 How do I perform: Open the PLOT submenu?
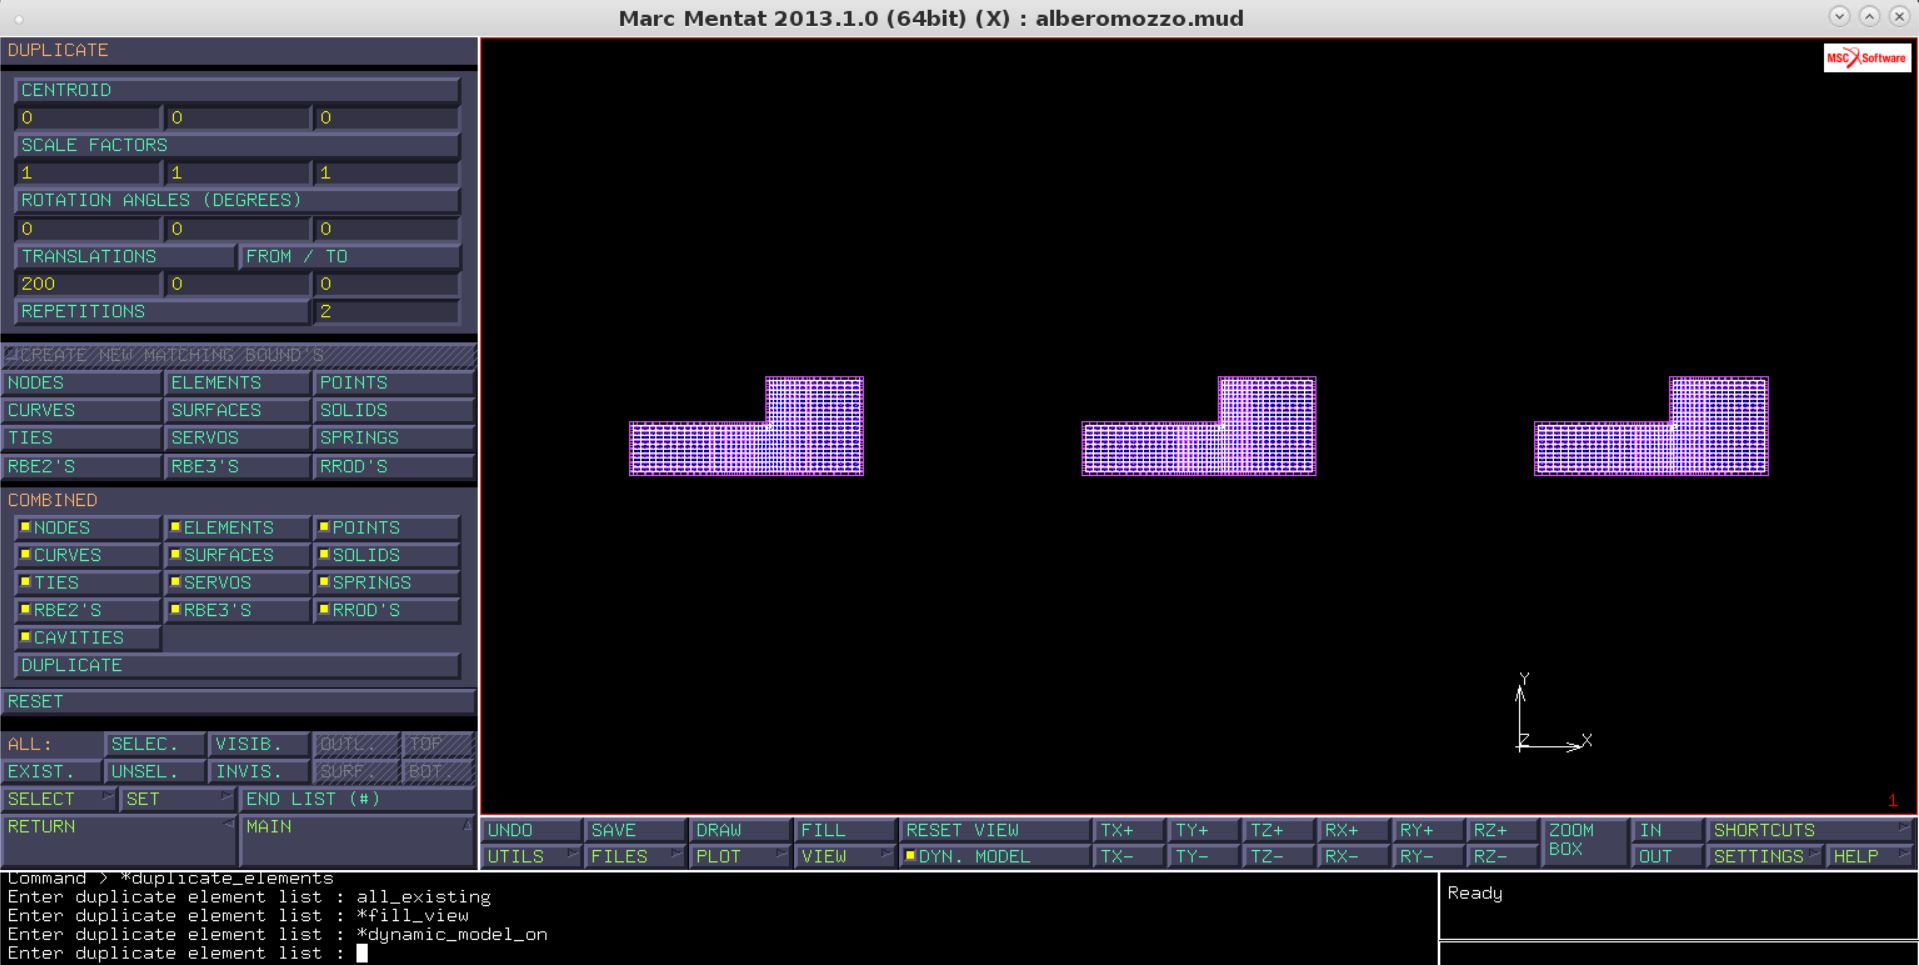740,857
